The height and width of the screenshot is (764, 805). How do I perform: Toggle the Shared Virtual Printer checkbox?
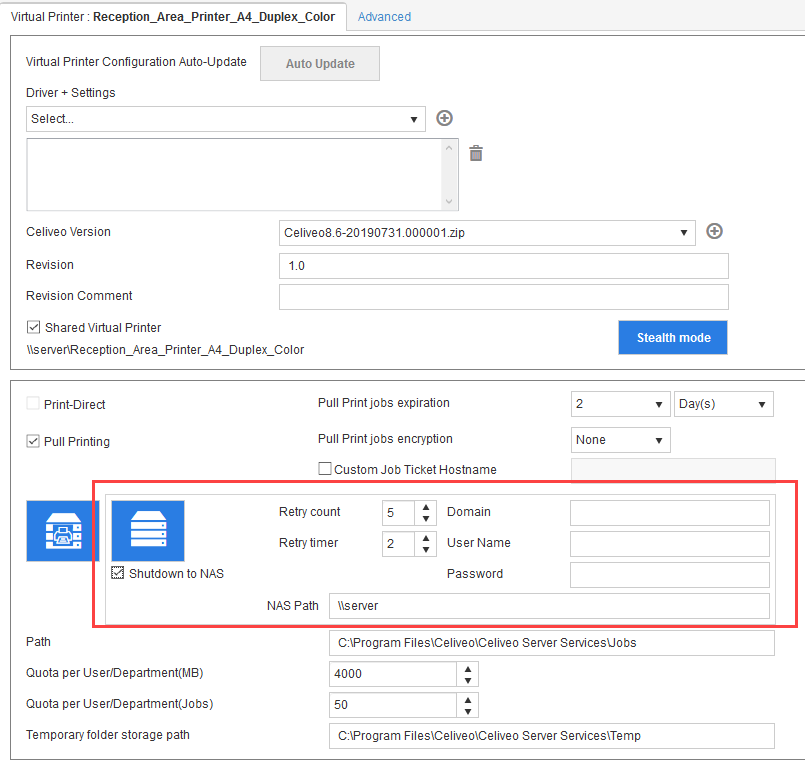click(33, 327)
